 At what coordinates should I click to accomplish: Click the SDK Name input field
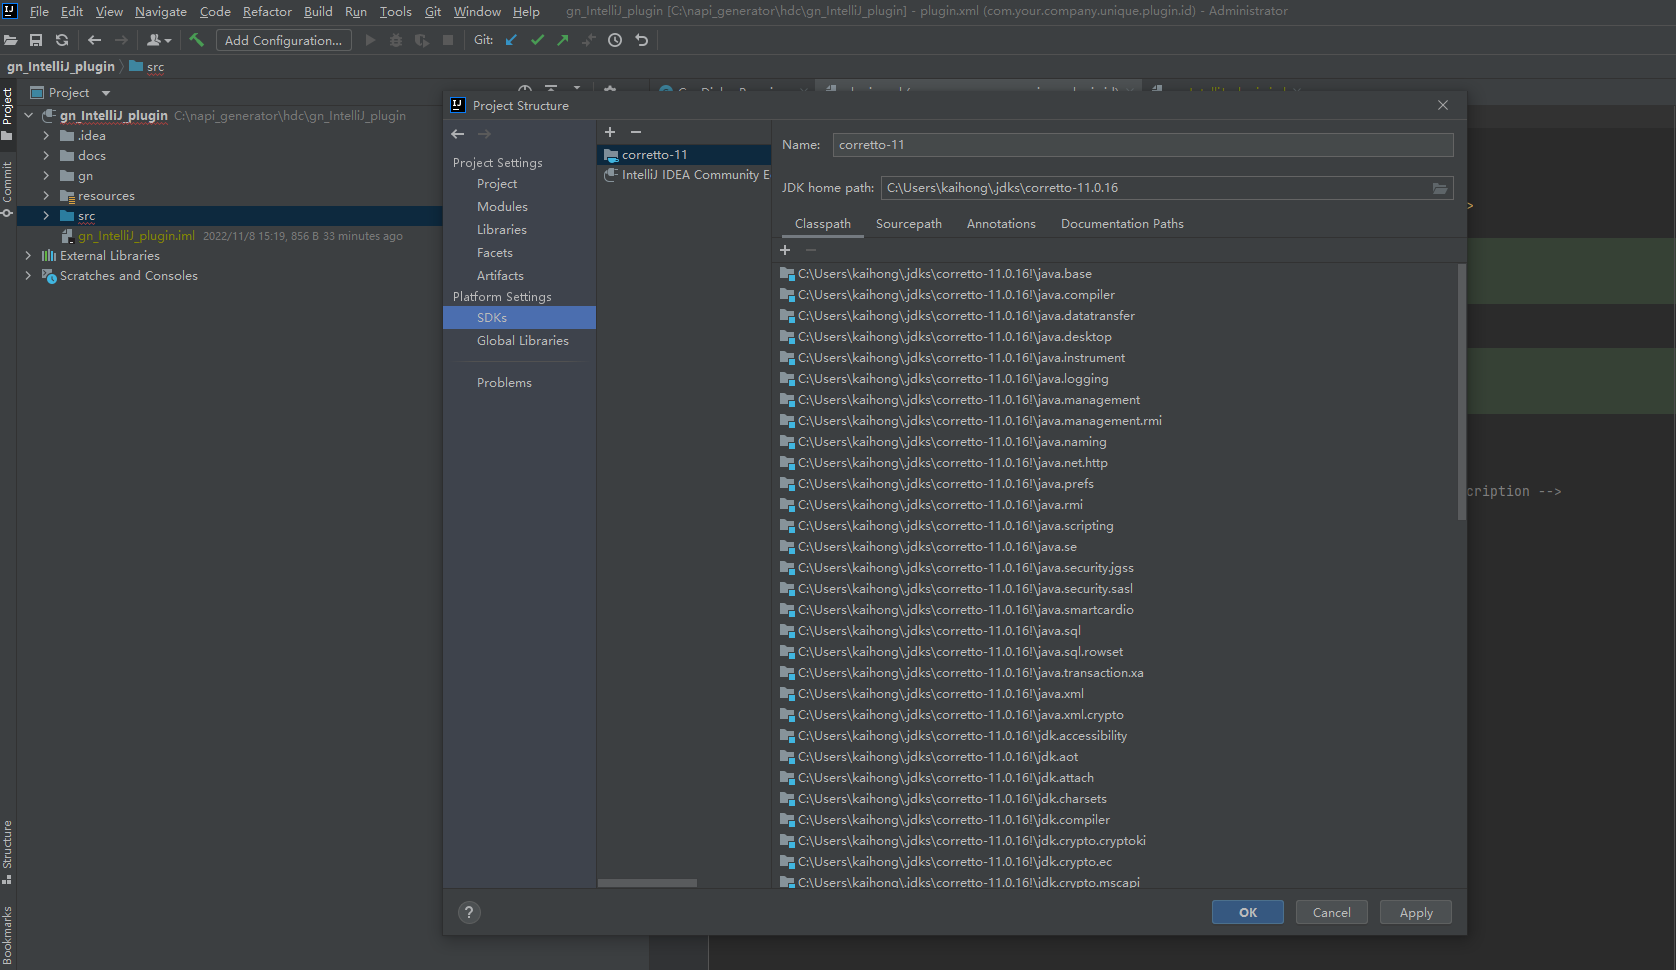1142,145
